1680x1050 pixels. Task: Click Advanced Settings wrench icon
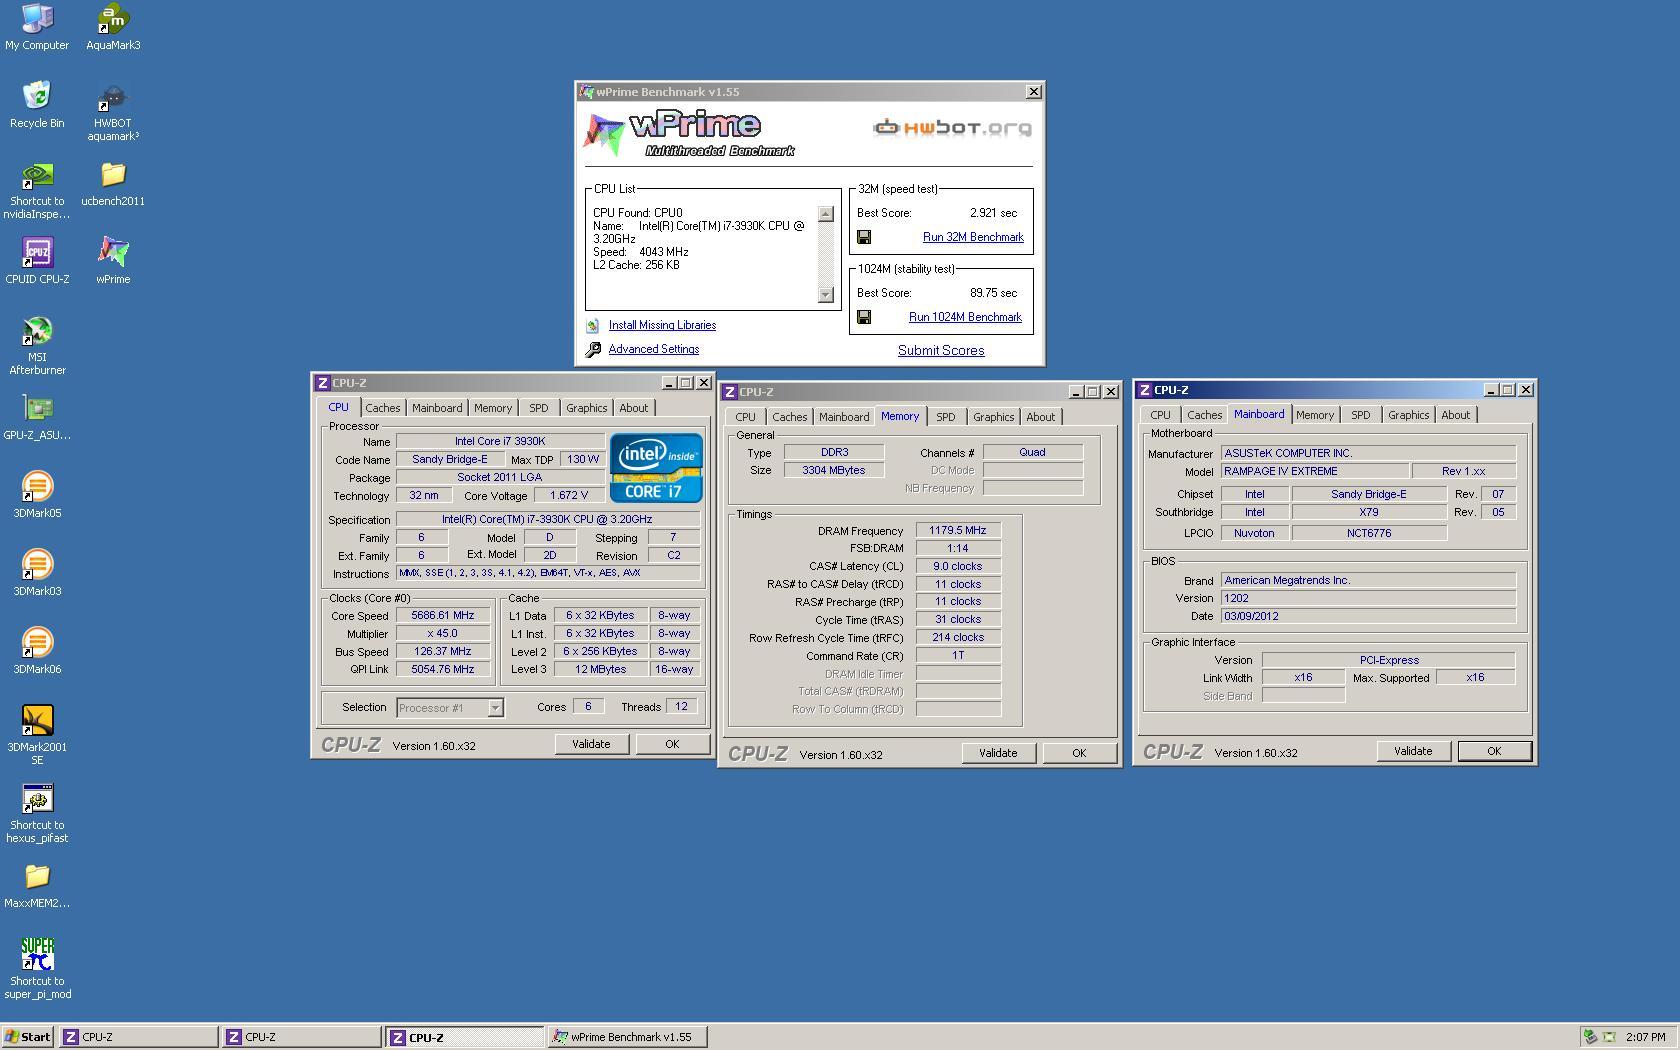tap(593, 349)
